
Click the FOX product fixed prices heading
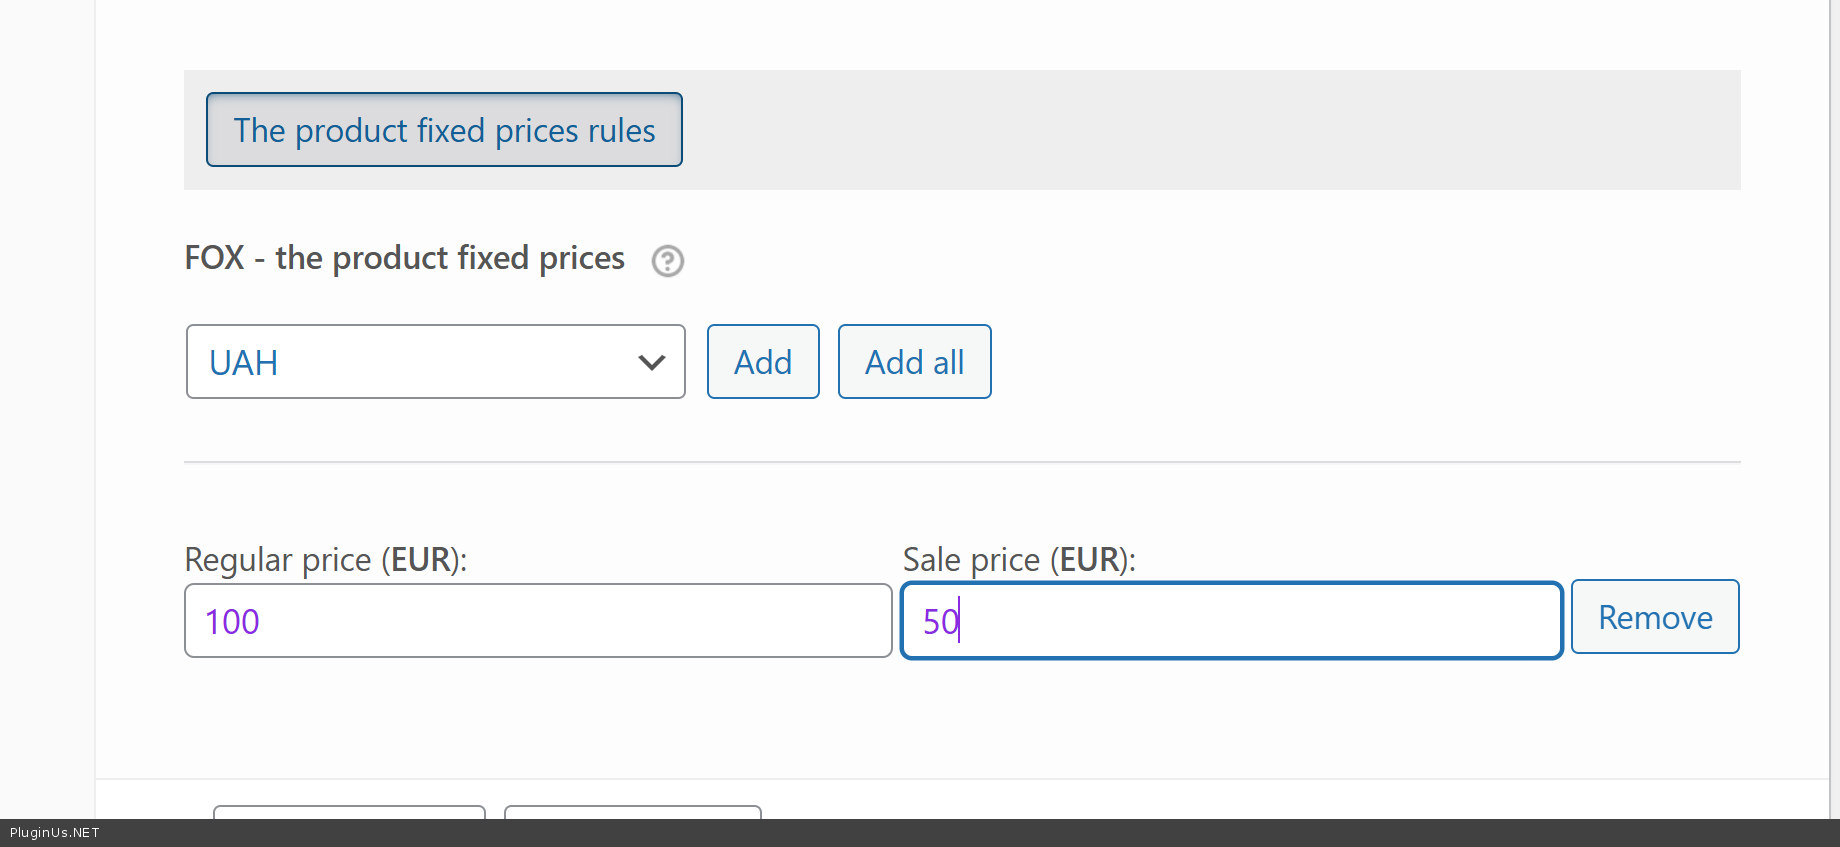(404, 258)
